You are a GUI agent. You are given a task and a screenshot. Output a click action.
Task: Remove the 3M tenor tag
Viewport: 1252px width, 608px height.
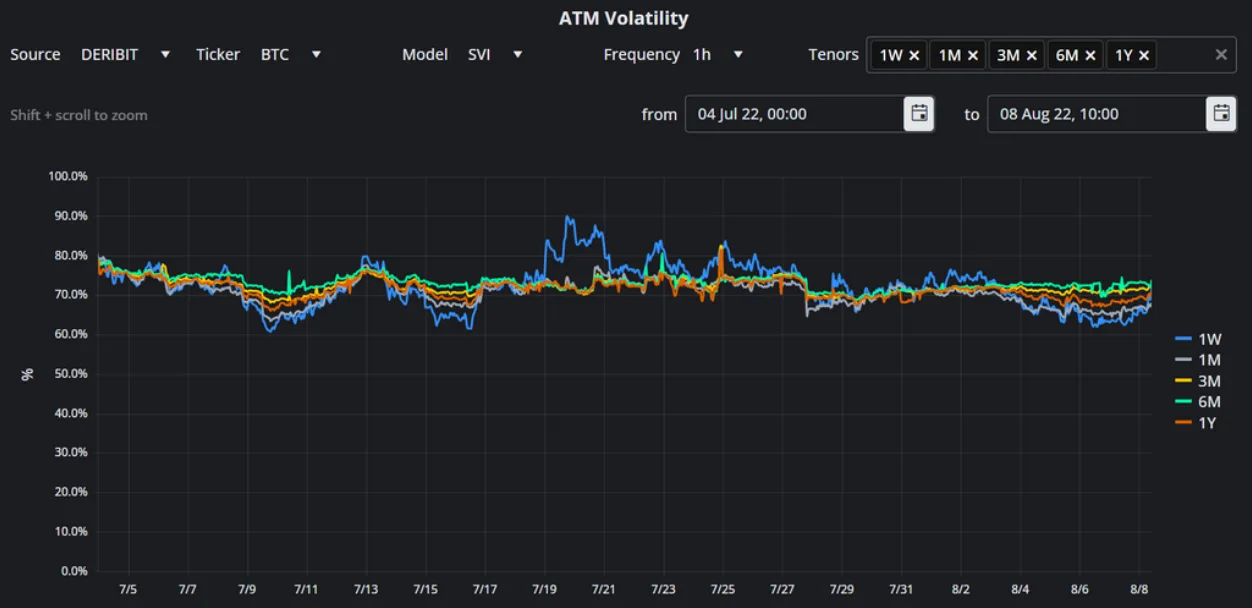tap(1032, 55)
